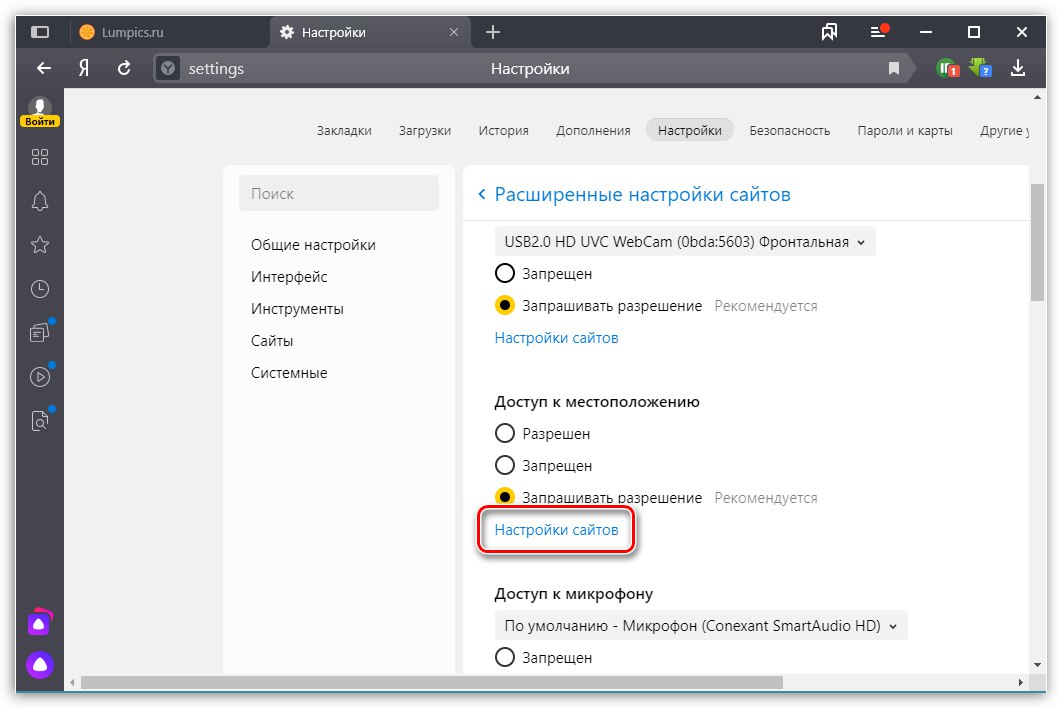Click "Настройки сайтов" link under location
The height and width of the screenshot is (708, 1062).
[557, 530]
